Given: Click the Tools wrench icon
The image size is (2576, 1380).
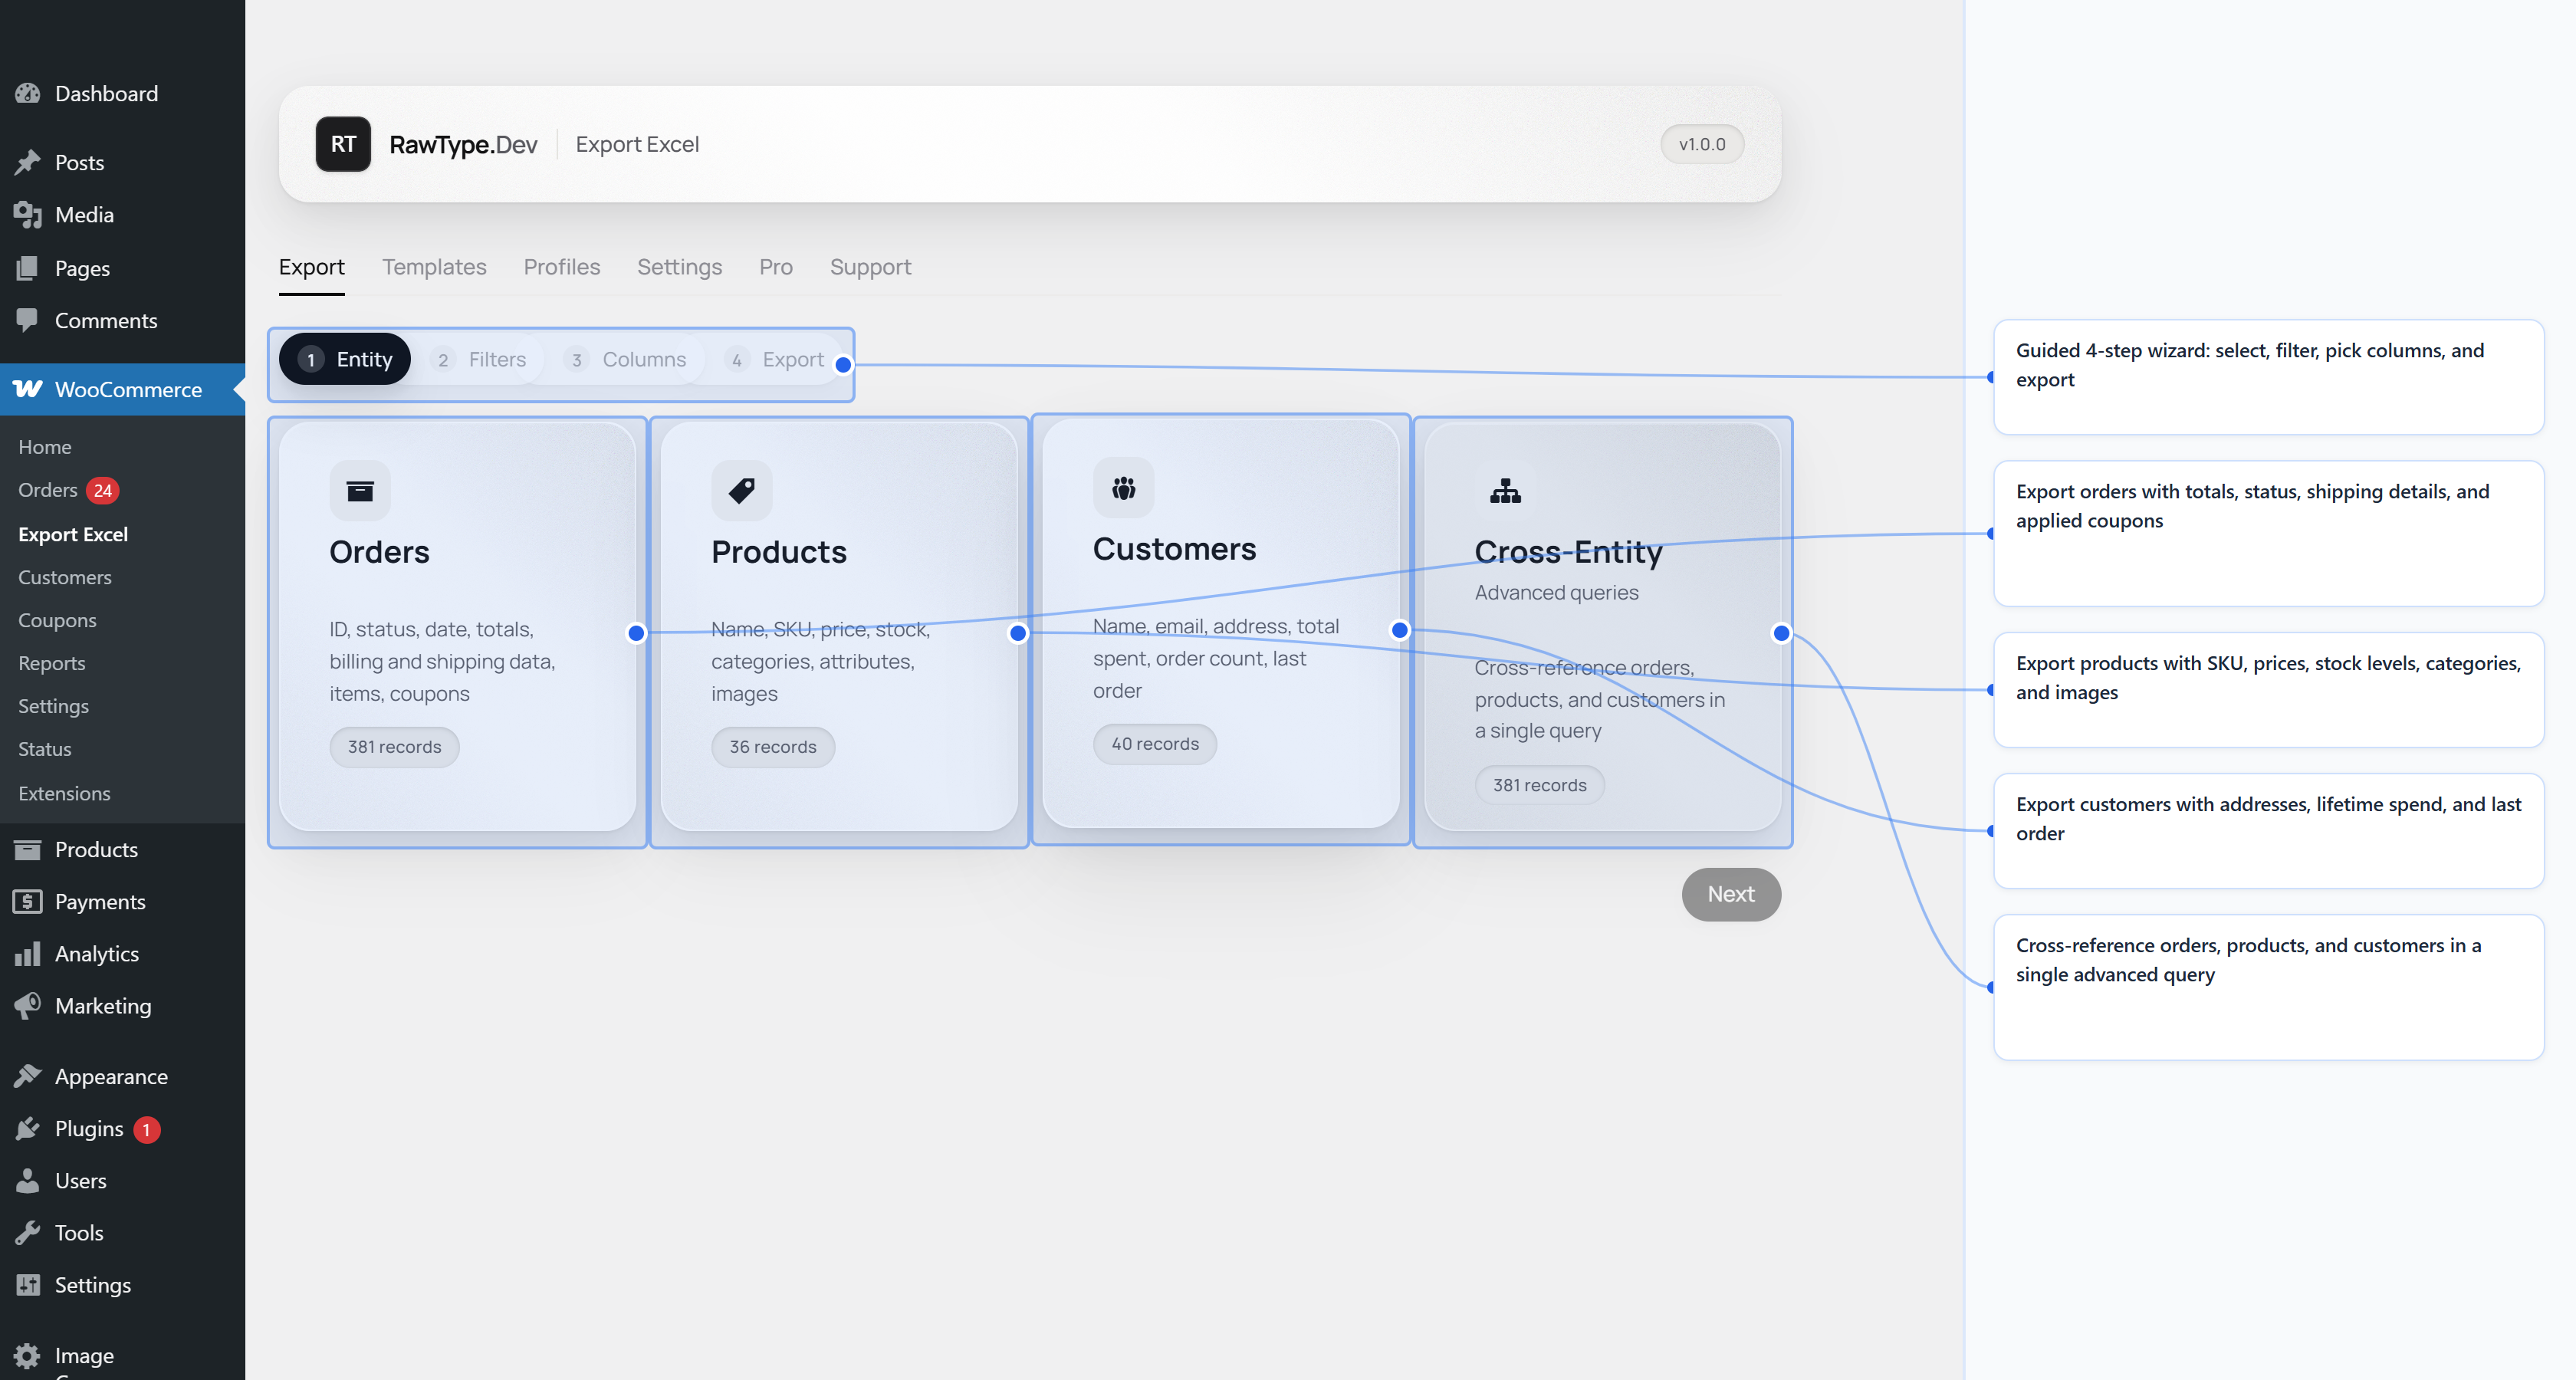Looking at the screenshot, I should 28,1232.
